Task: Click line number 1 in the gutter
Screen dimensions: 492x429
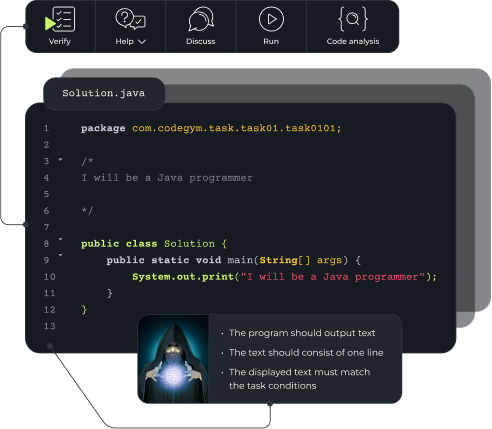Action: click(x=46, y=128)
